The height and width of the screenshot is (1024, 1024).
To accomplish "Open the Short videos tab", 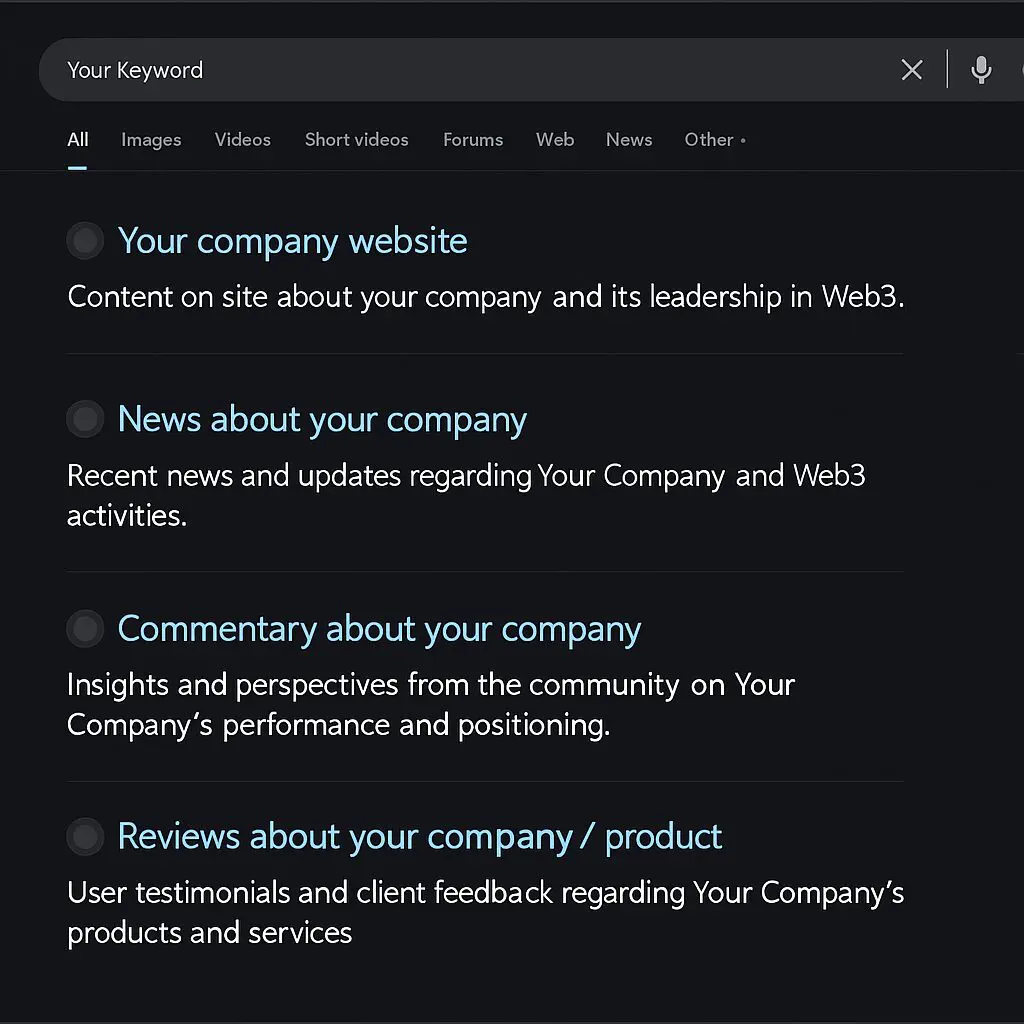I will coord(356,140).
